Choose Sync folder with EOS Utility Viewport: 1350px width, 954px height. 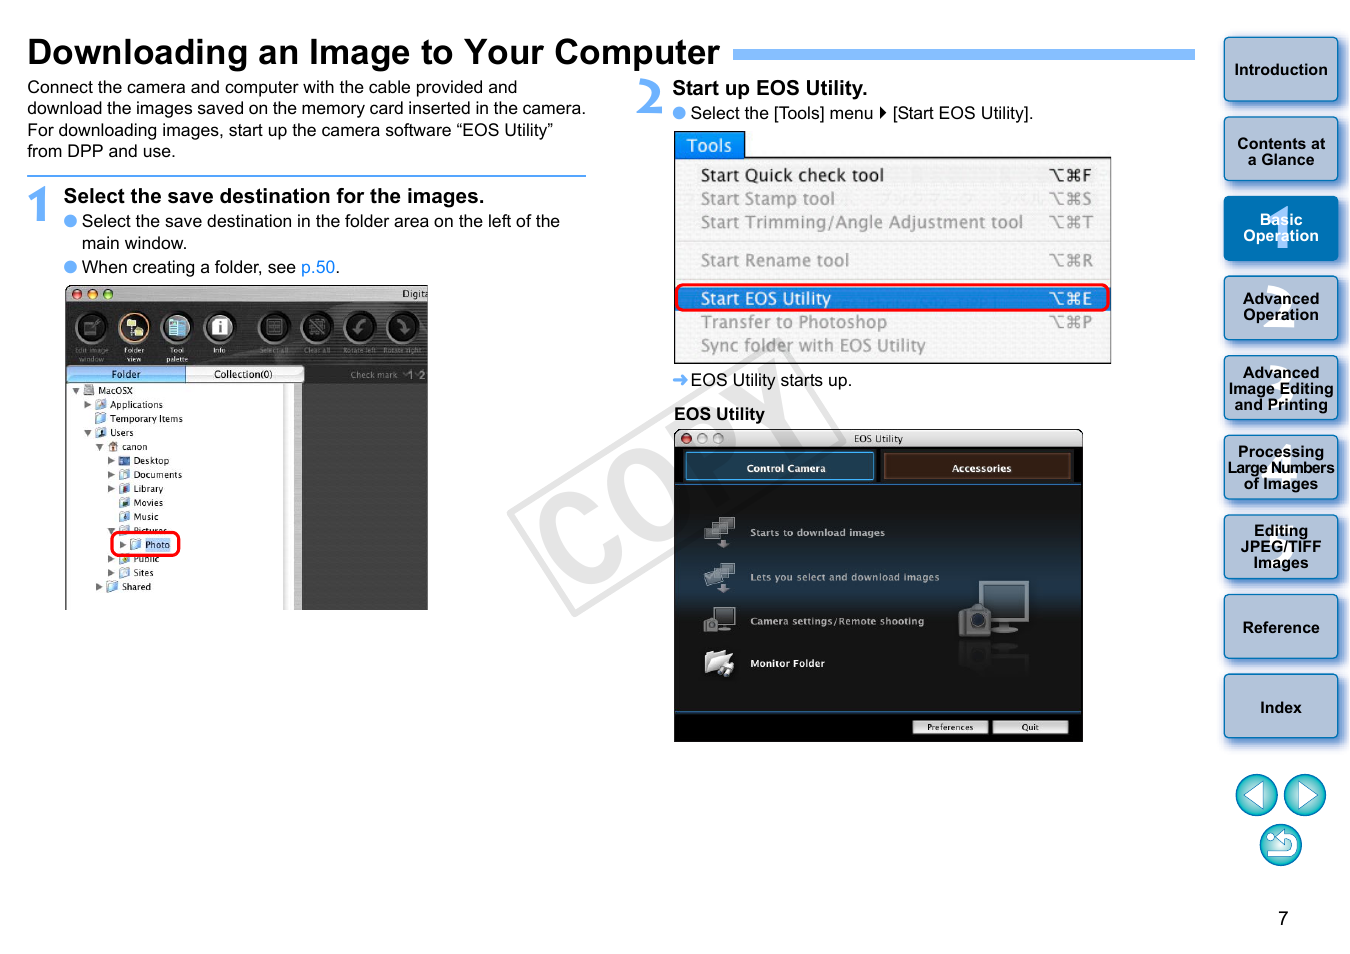tap(893, 345)
